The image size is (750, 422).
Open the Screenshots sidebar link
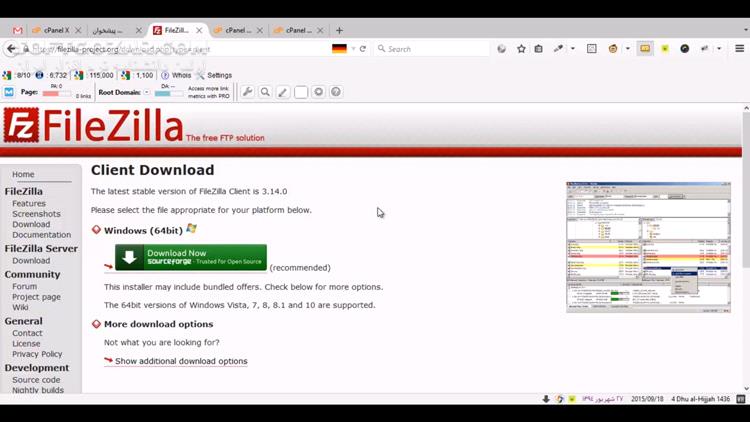point(36,214)
